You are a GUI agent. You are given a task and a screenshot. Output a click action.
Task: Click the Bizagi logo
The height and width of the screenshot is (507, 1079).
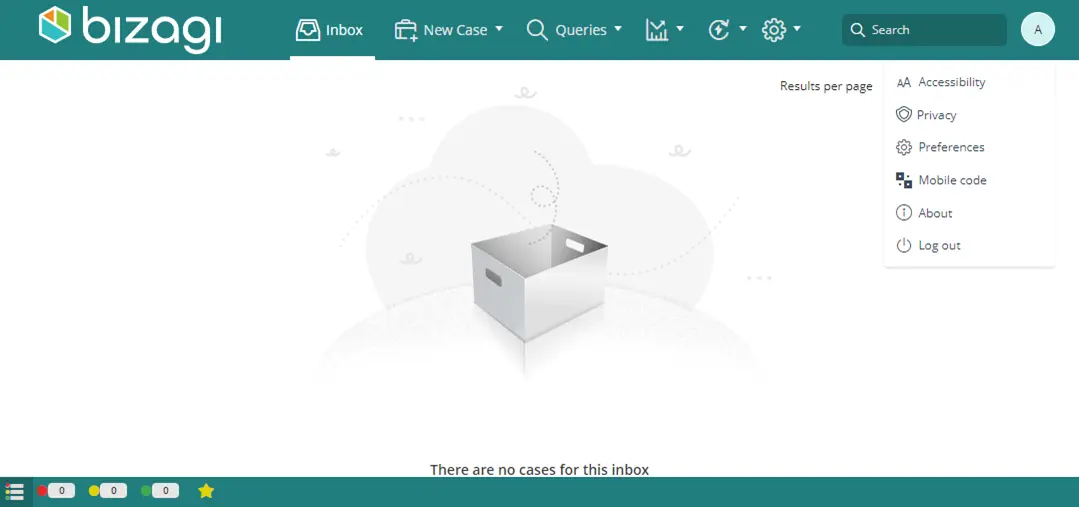click(130, 30)
